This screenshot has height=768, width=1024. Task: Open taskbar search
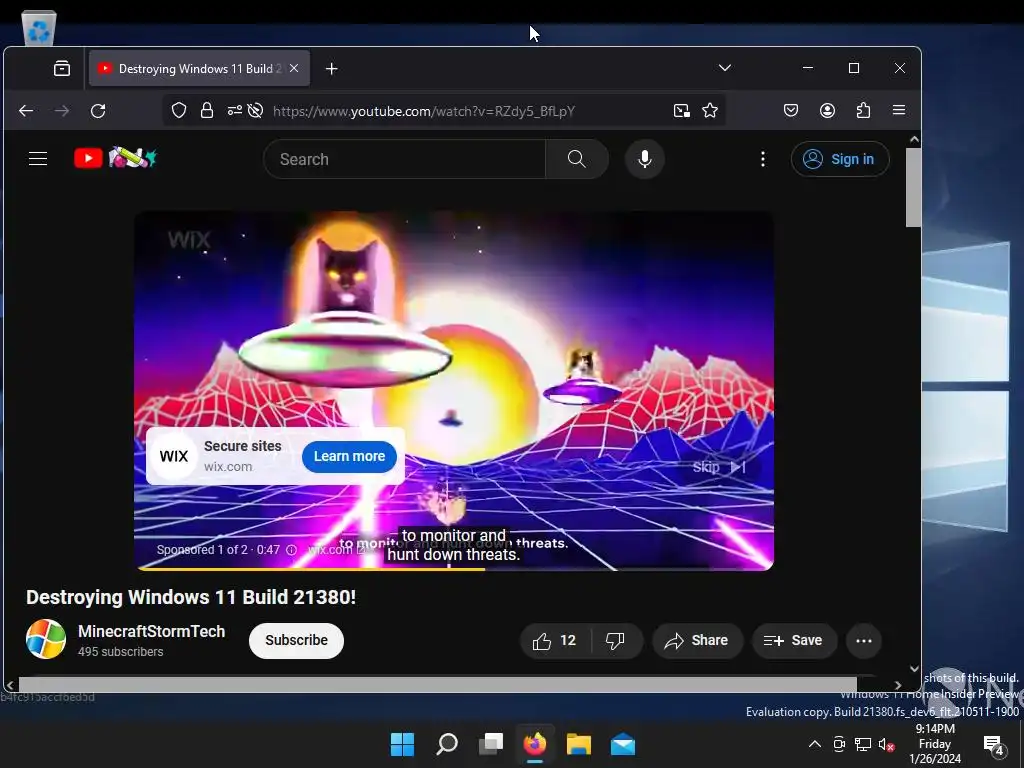click(447, 744)
